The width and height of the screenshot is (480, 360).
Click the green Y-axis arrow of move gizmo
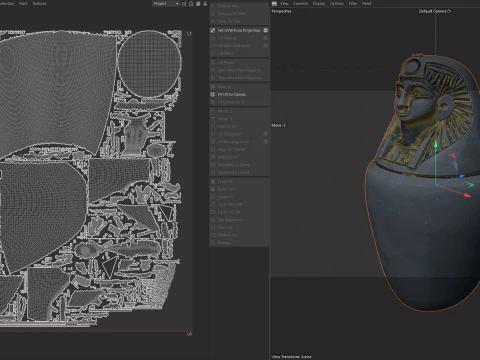pos(435,144)
